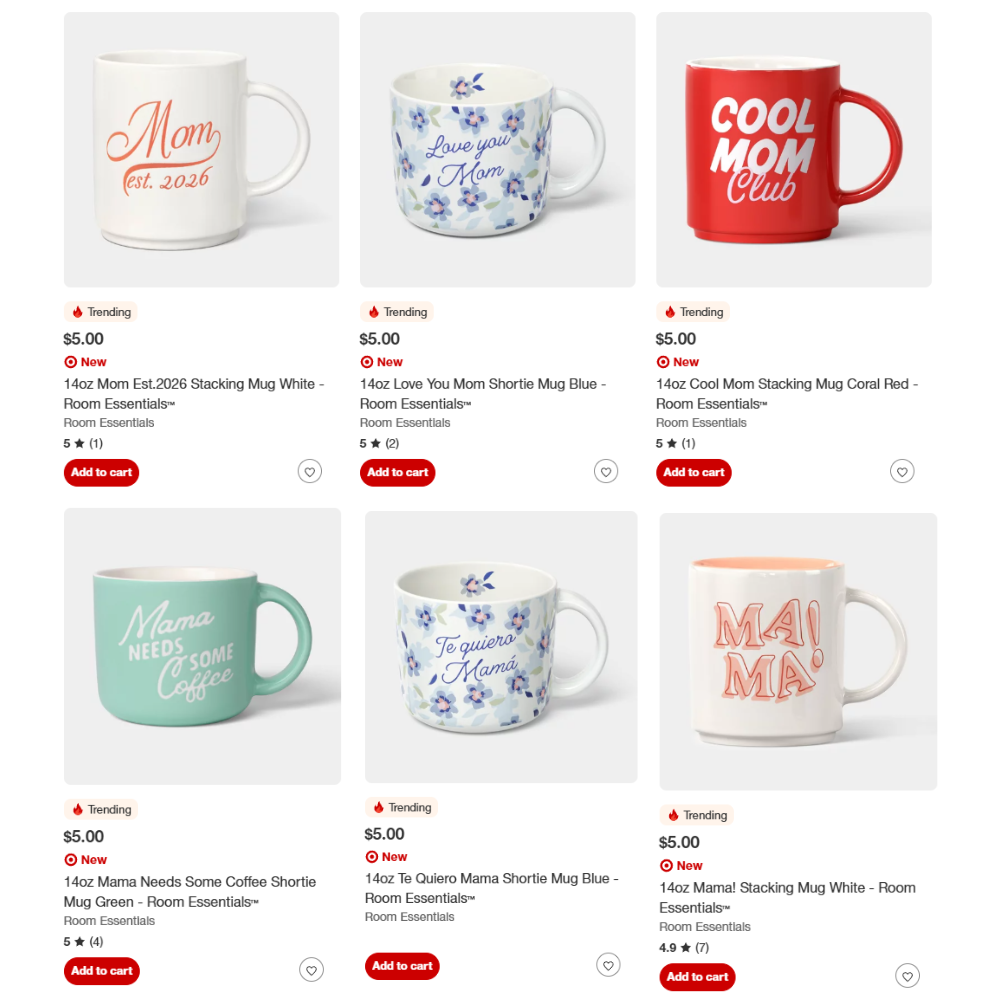View the 4.9 star rating with 7 reviews
Image resolution: width=1000 pixels, height=1000 pixels.
click(686, 946)
